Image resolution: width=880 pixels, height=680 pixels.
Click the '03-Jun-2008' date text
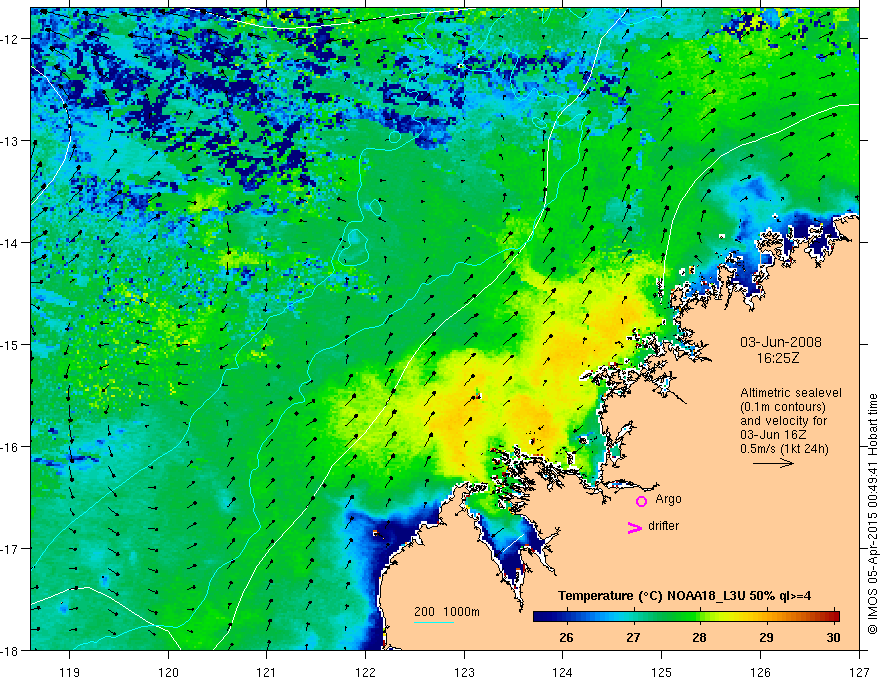(781, 342)
